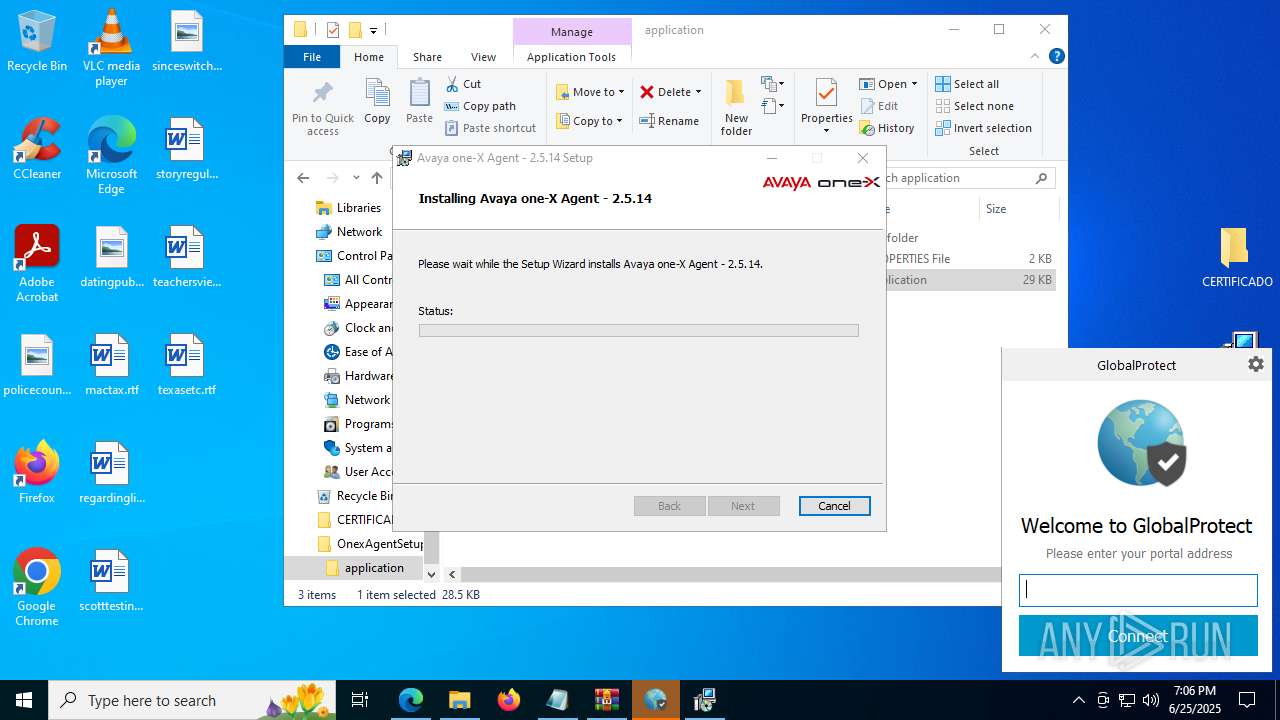Switch to the Share ribbon tab

427,57
